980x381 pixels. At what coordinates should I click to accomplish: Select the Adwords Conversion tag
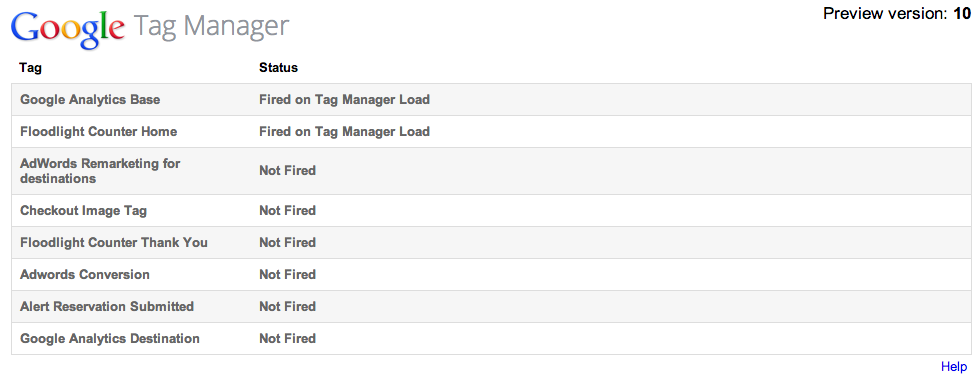tap(84, 274)
